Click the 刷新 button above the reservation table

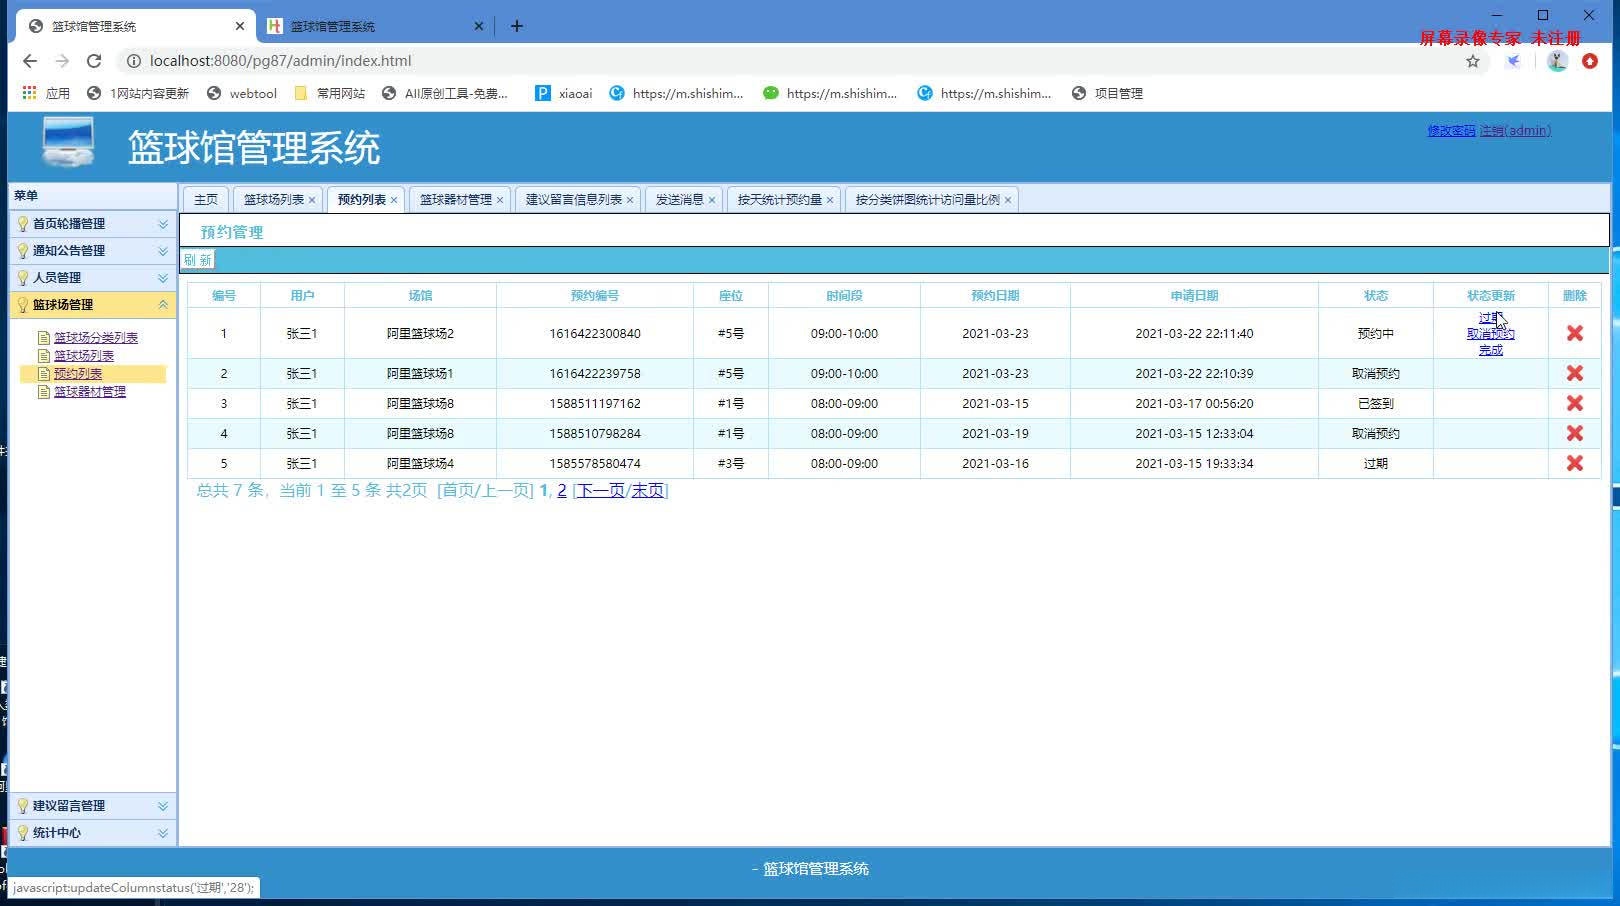(196, 259)
